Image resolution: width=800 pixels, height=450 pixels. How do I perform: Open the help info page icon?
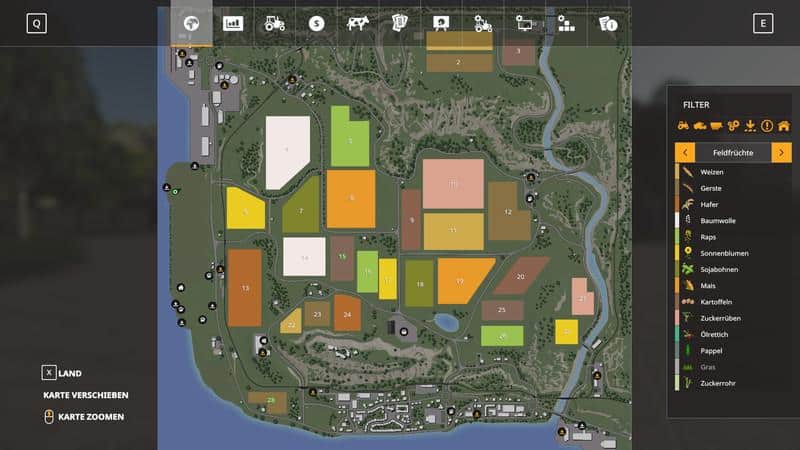tap(607, 24)
